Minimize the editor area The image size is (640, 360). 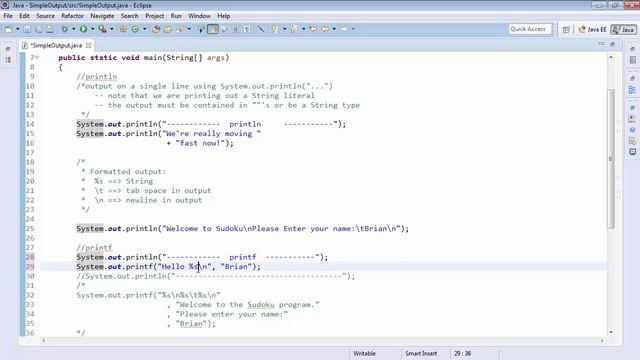pos(601,44)
